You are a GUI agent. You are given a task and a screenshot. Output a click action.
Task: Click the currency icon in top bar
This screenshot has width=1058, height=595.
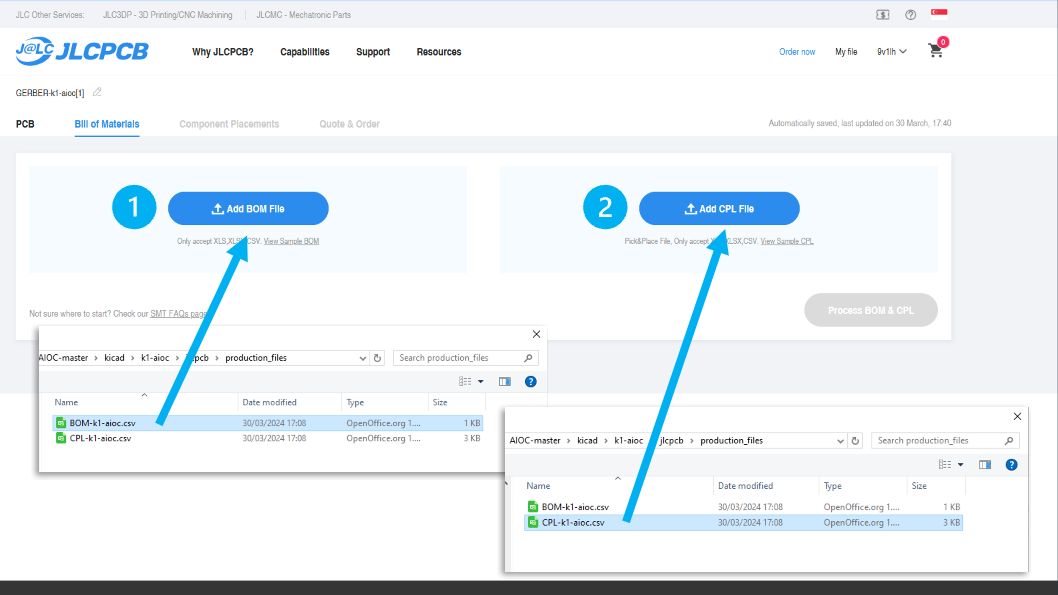click(882, 15)
